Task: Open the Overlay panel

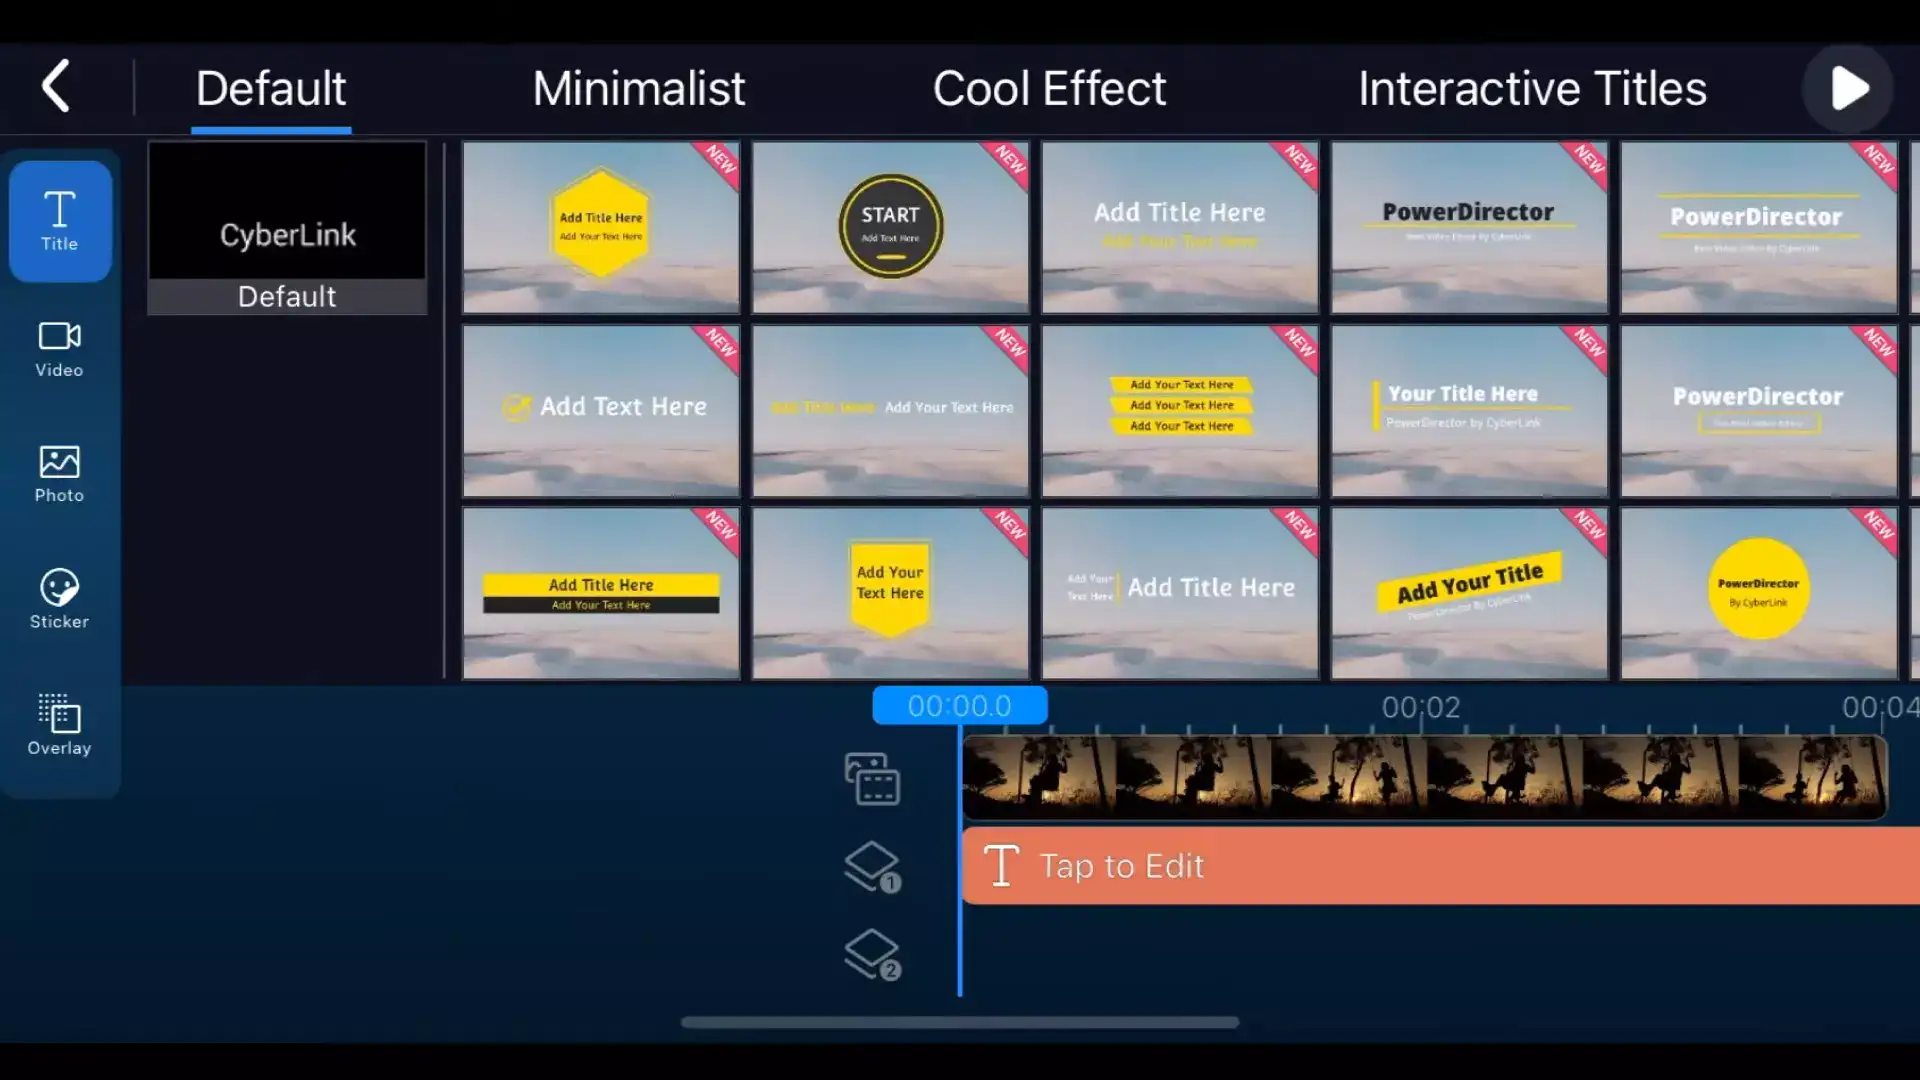Action: 59,725
